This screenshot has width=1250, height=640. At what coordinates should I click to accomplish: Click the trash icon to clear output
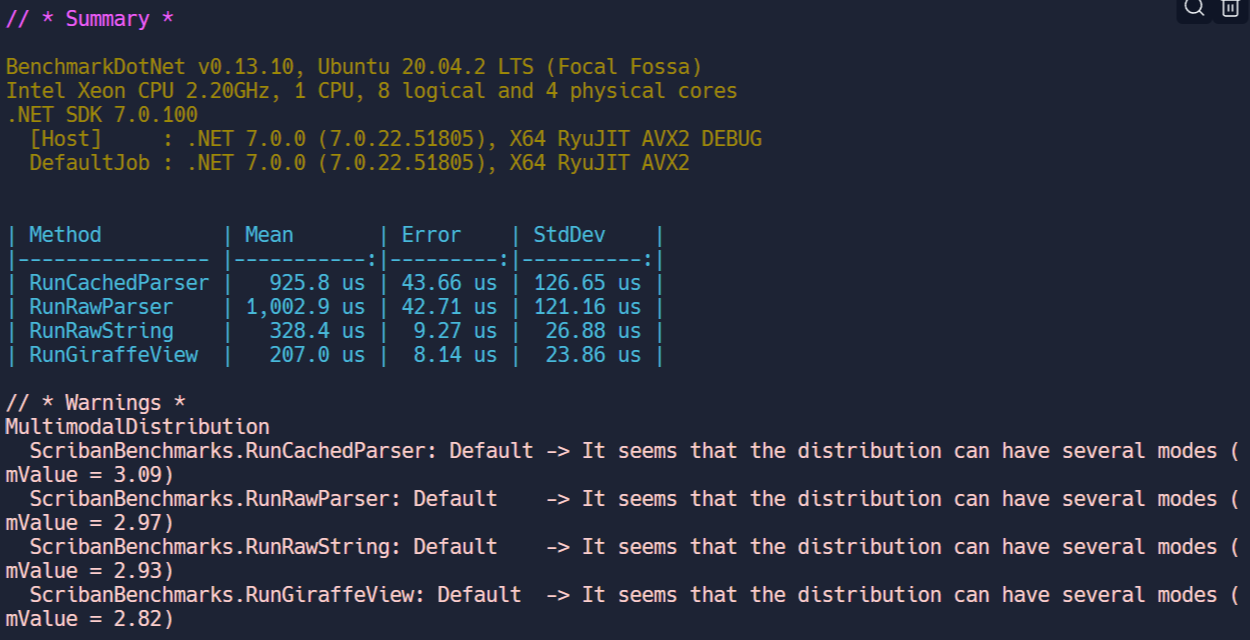tap(1229, 8)
